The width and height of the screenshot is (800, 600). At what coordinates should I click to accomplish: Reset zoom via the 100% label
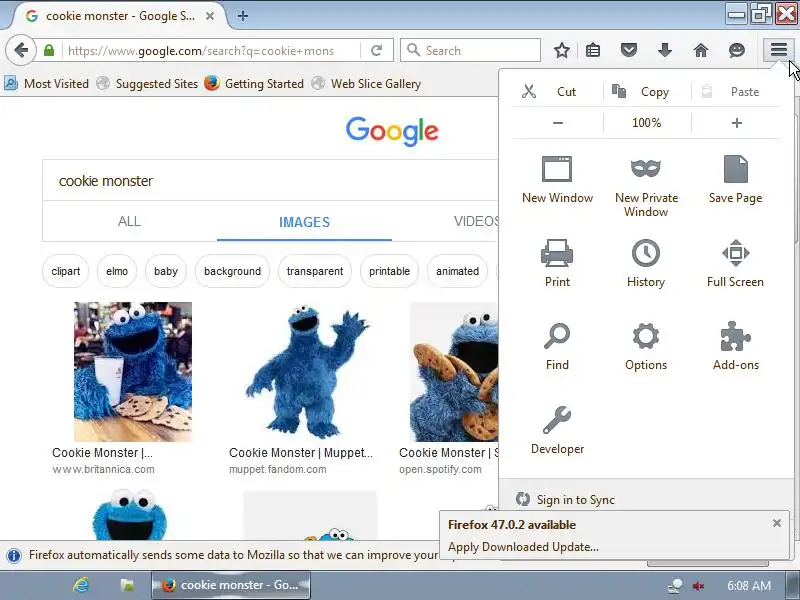[646, 123]
